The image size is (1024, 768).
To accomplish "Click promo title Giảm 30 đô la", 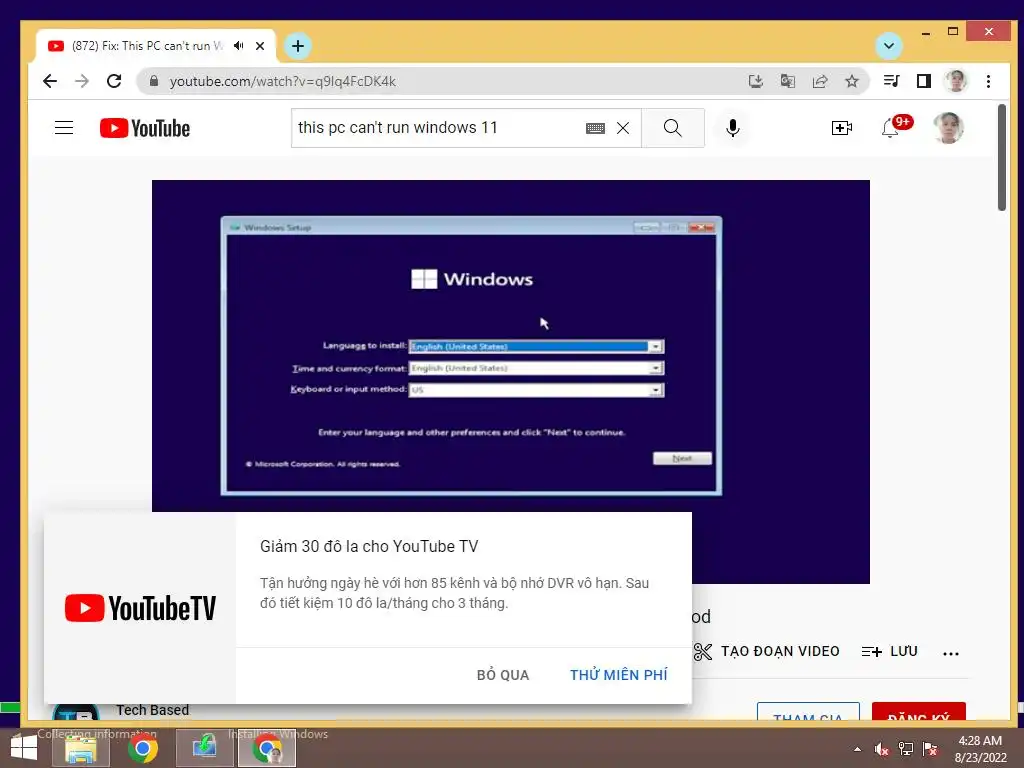I will 369,546.
